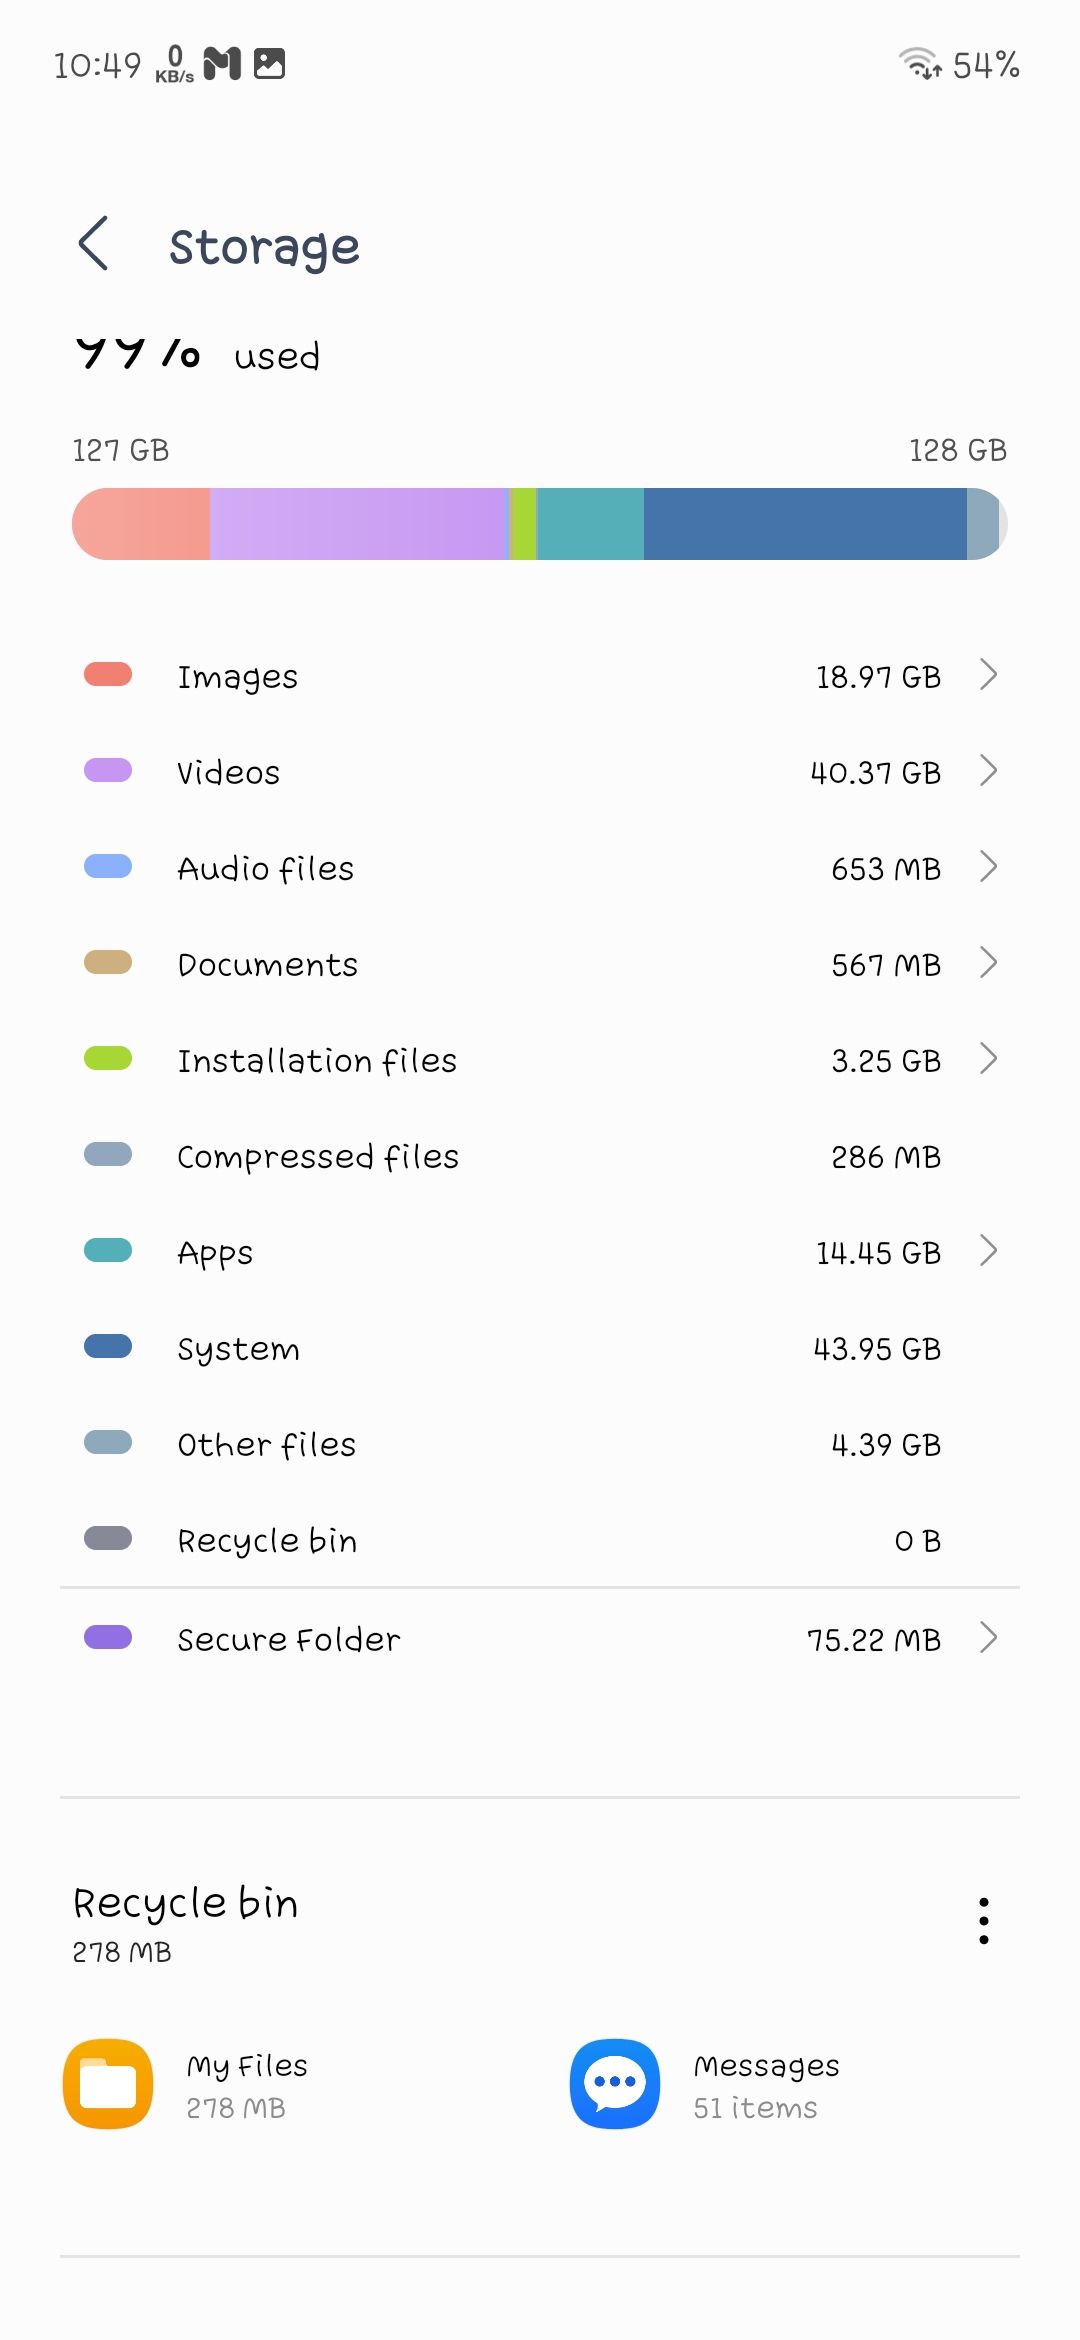Tap the red Images color indicator
Viewport: 1080px width, 2340px height.
pyautogui.click(x=108, y=674)
